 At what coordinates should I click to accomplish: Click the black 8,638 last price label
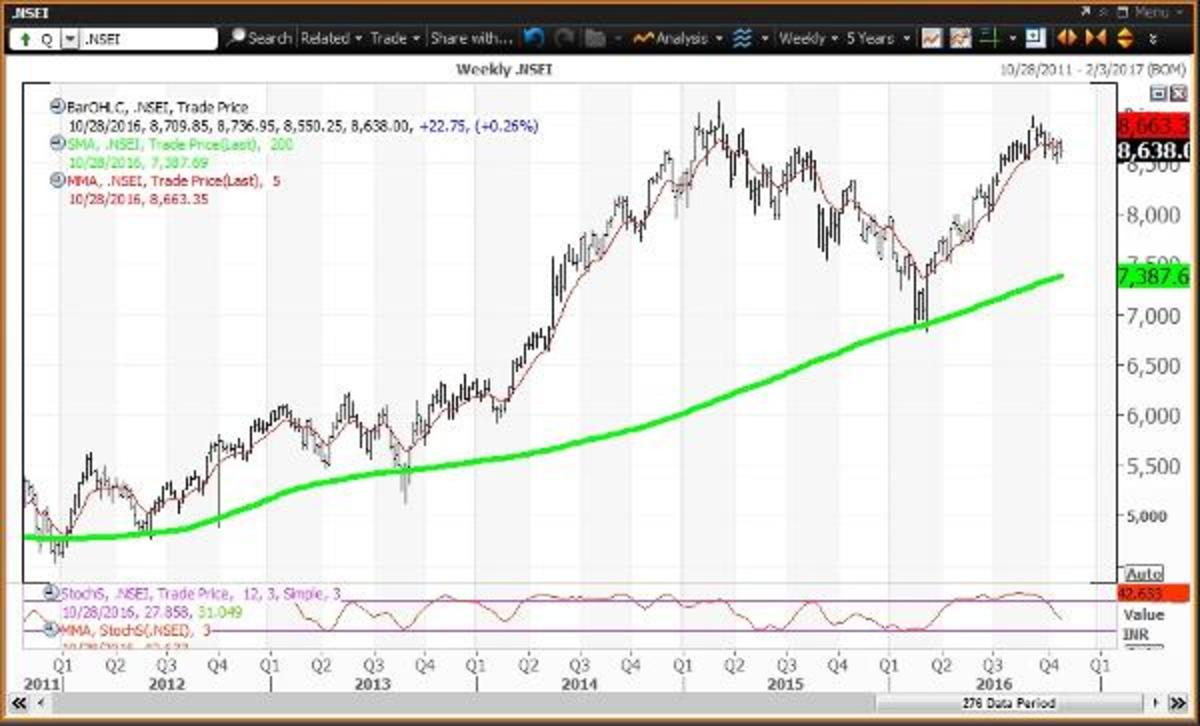click(1154, 151)
